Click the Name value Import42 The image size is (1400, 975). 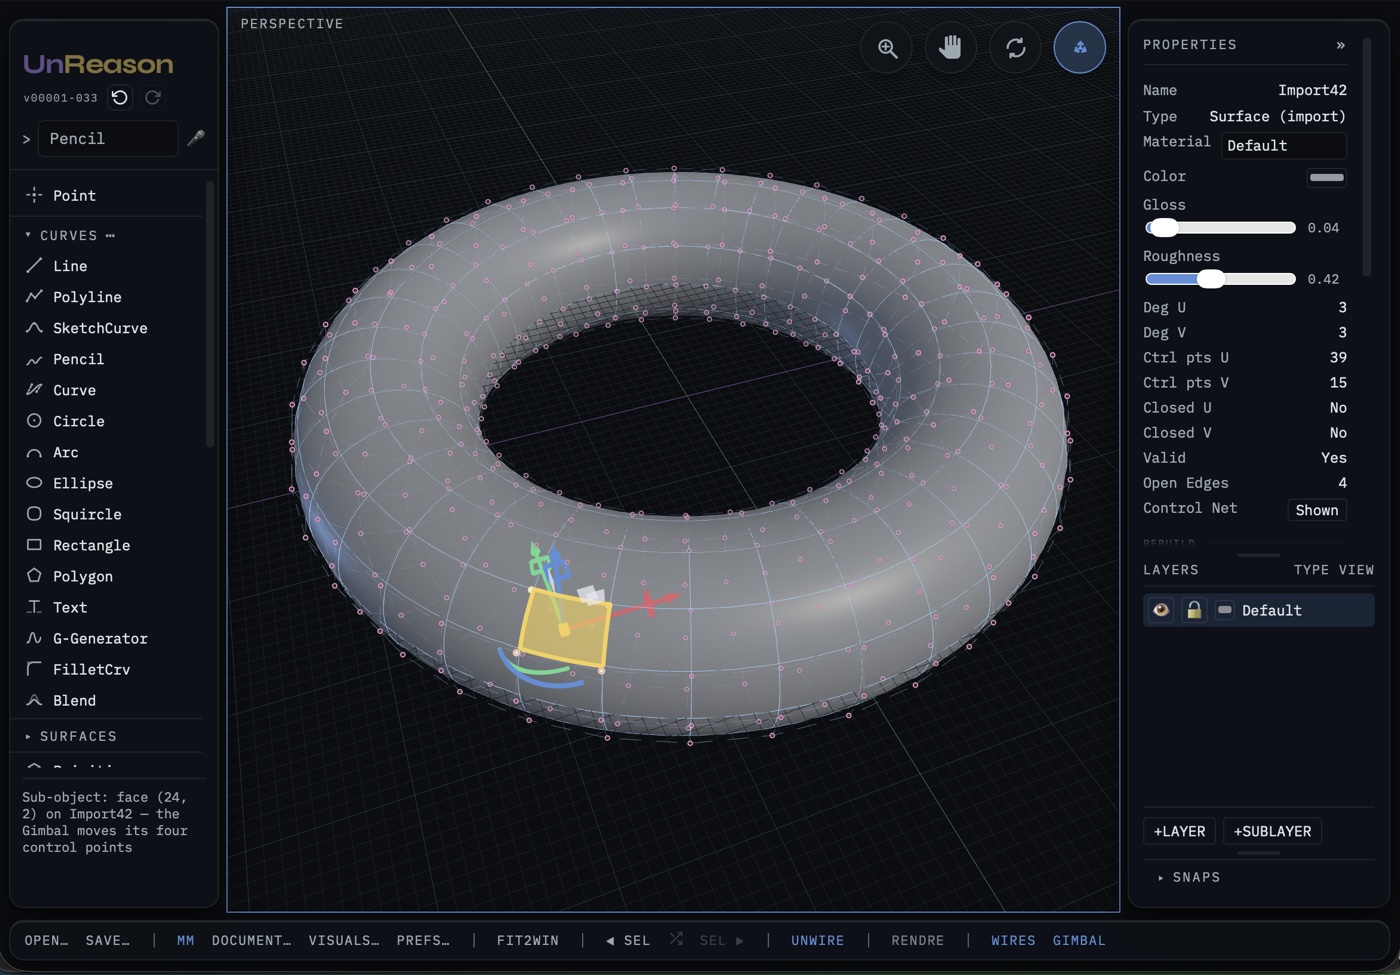(x=1312, y=90)
